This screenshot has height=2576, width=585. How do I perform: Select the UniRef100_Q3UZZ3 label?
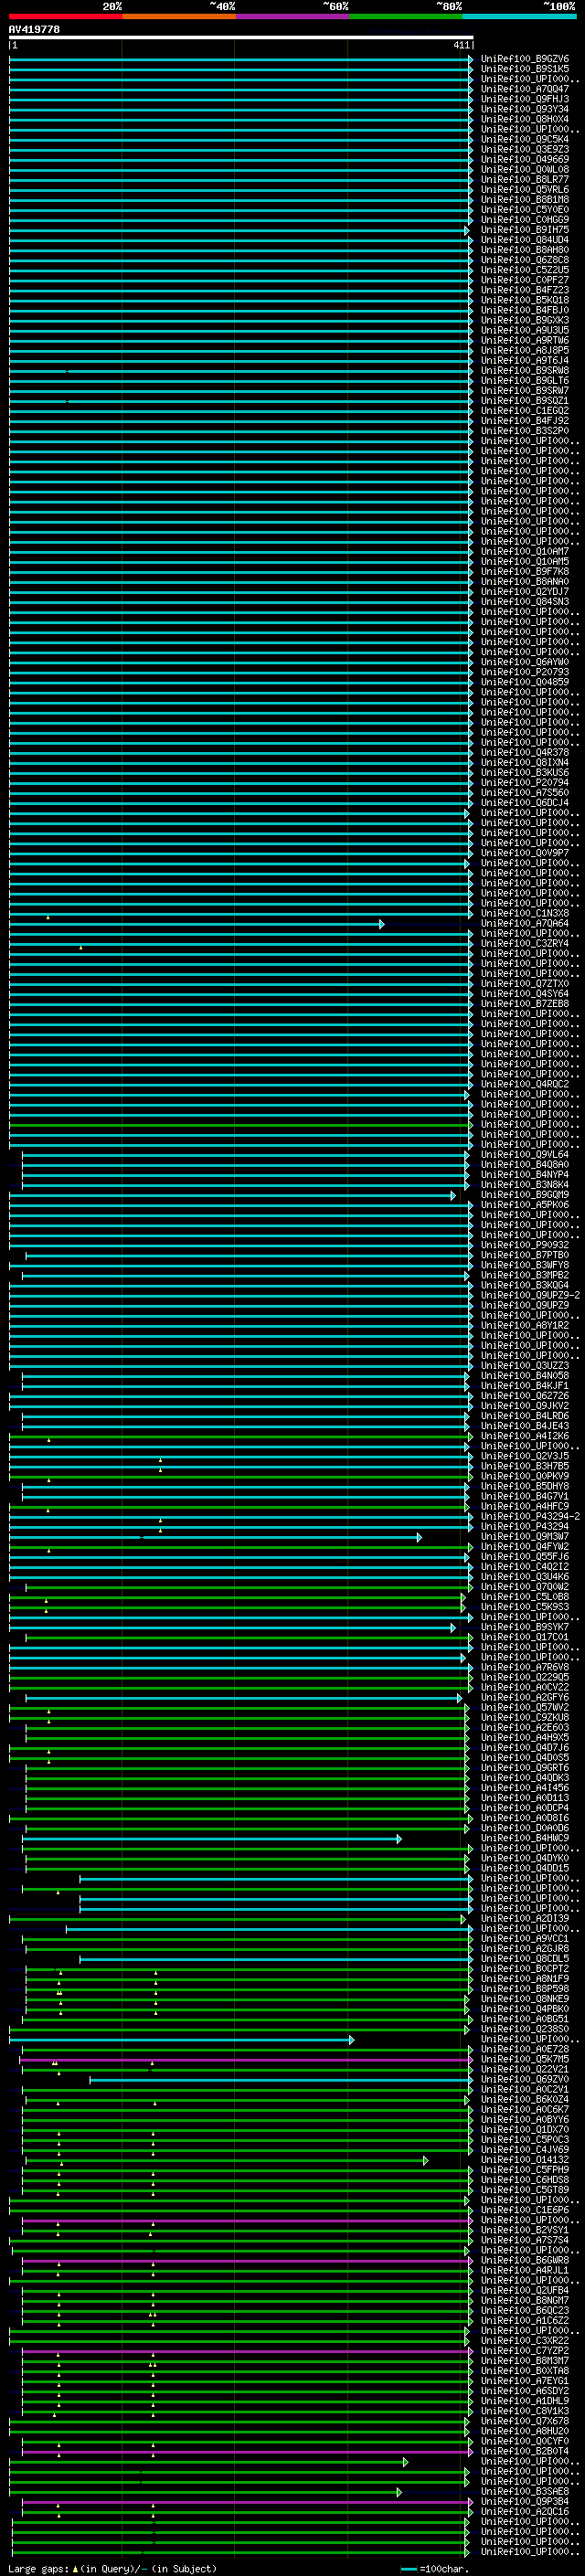click(x=525, y=1366)
